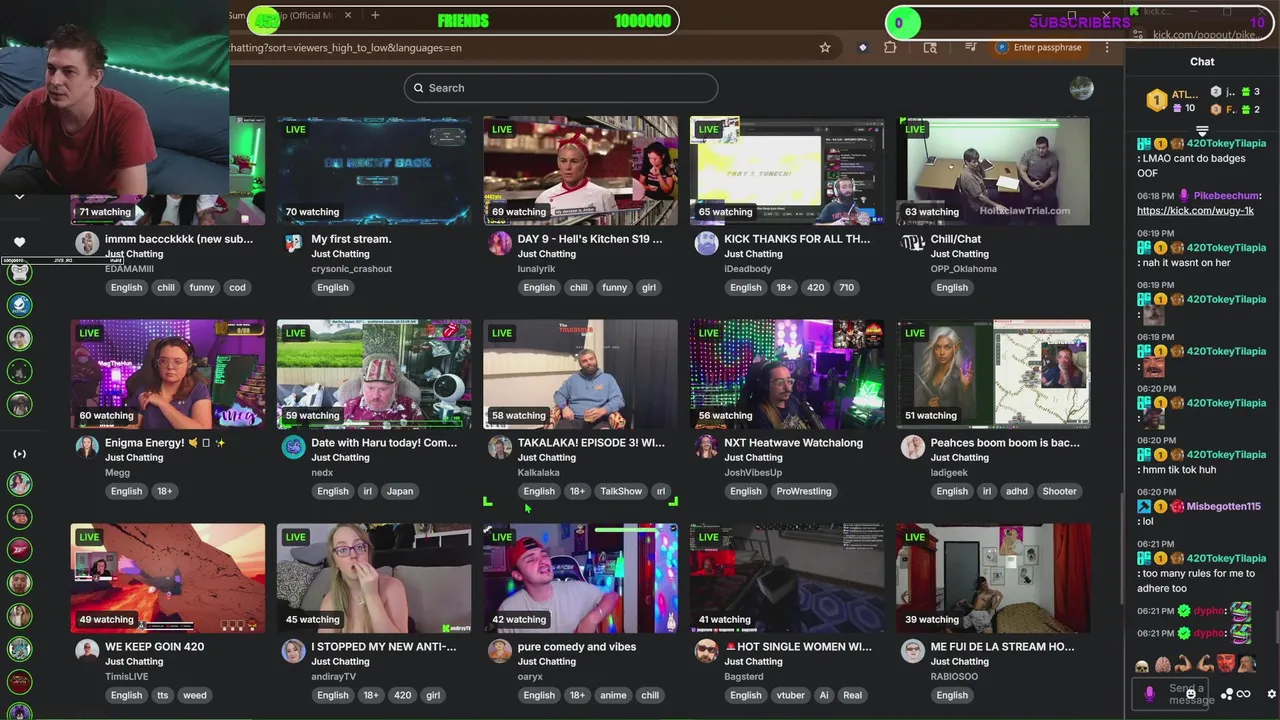The width and height of the screenshot is (1280, 720).
Task: Open lunalyrik channel avatar
Action: pos(500,243)
